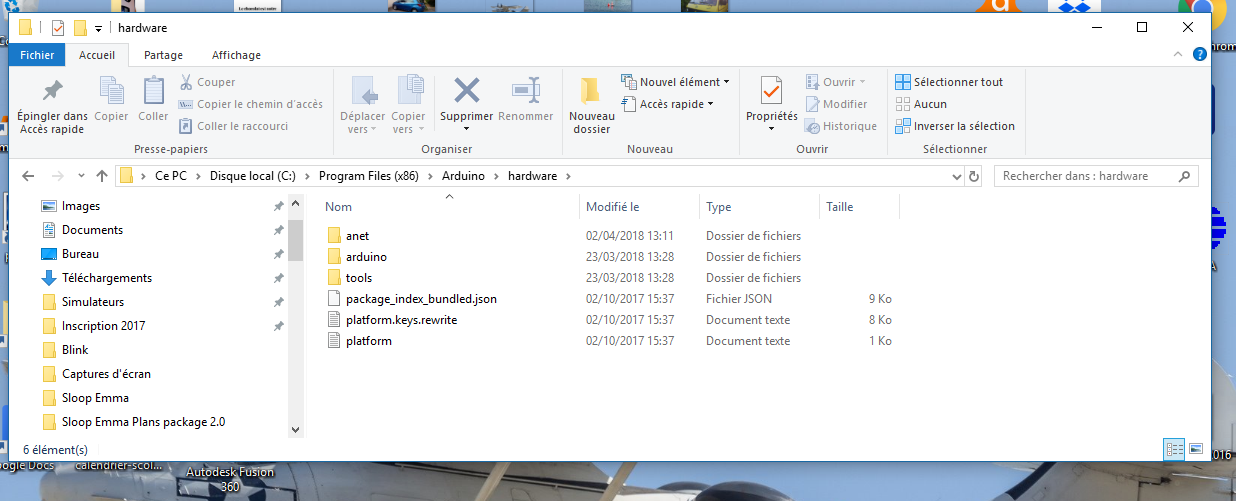Select the platform text document
Image resolution: width=1236 pixels, height=501 pixels.
[x=368, y=341]
